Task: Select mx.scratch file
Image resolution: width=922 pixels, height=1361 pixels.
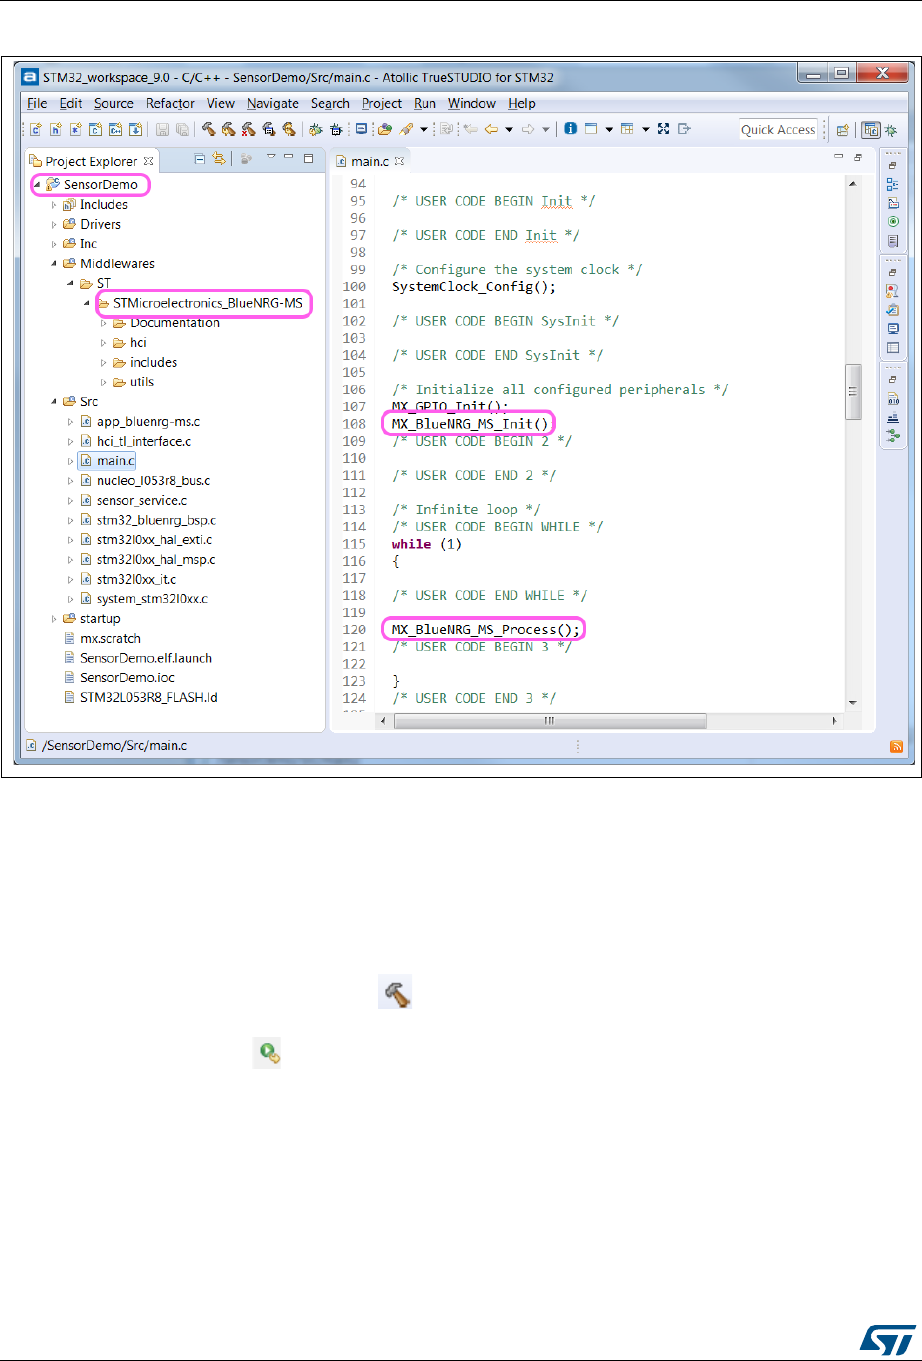Action: click(110, 639)
